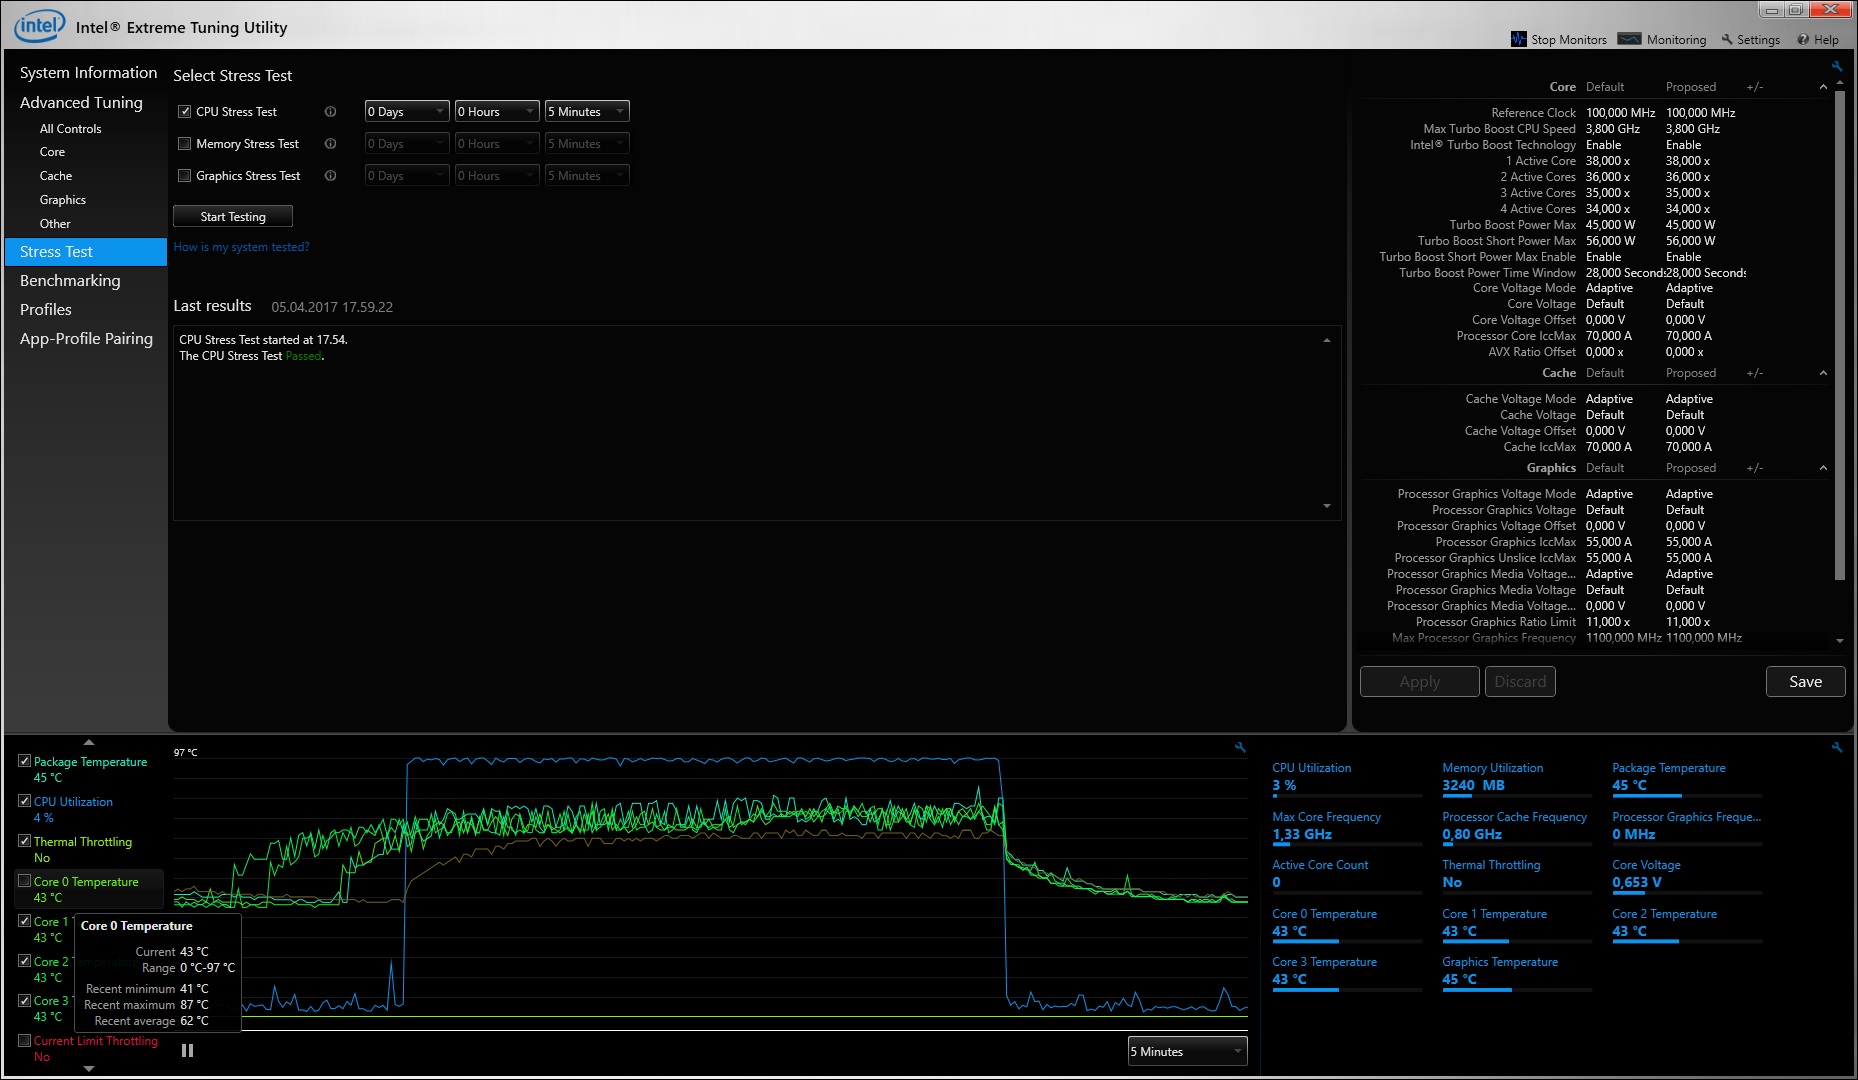
Task: Open the Stress Test section
Action: tap(86, 252)
